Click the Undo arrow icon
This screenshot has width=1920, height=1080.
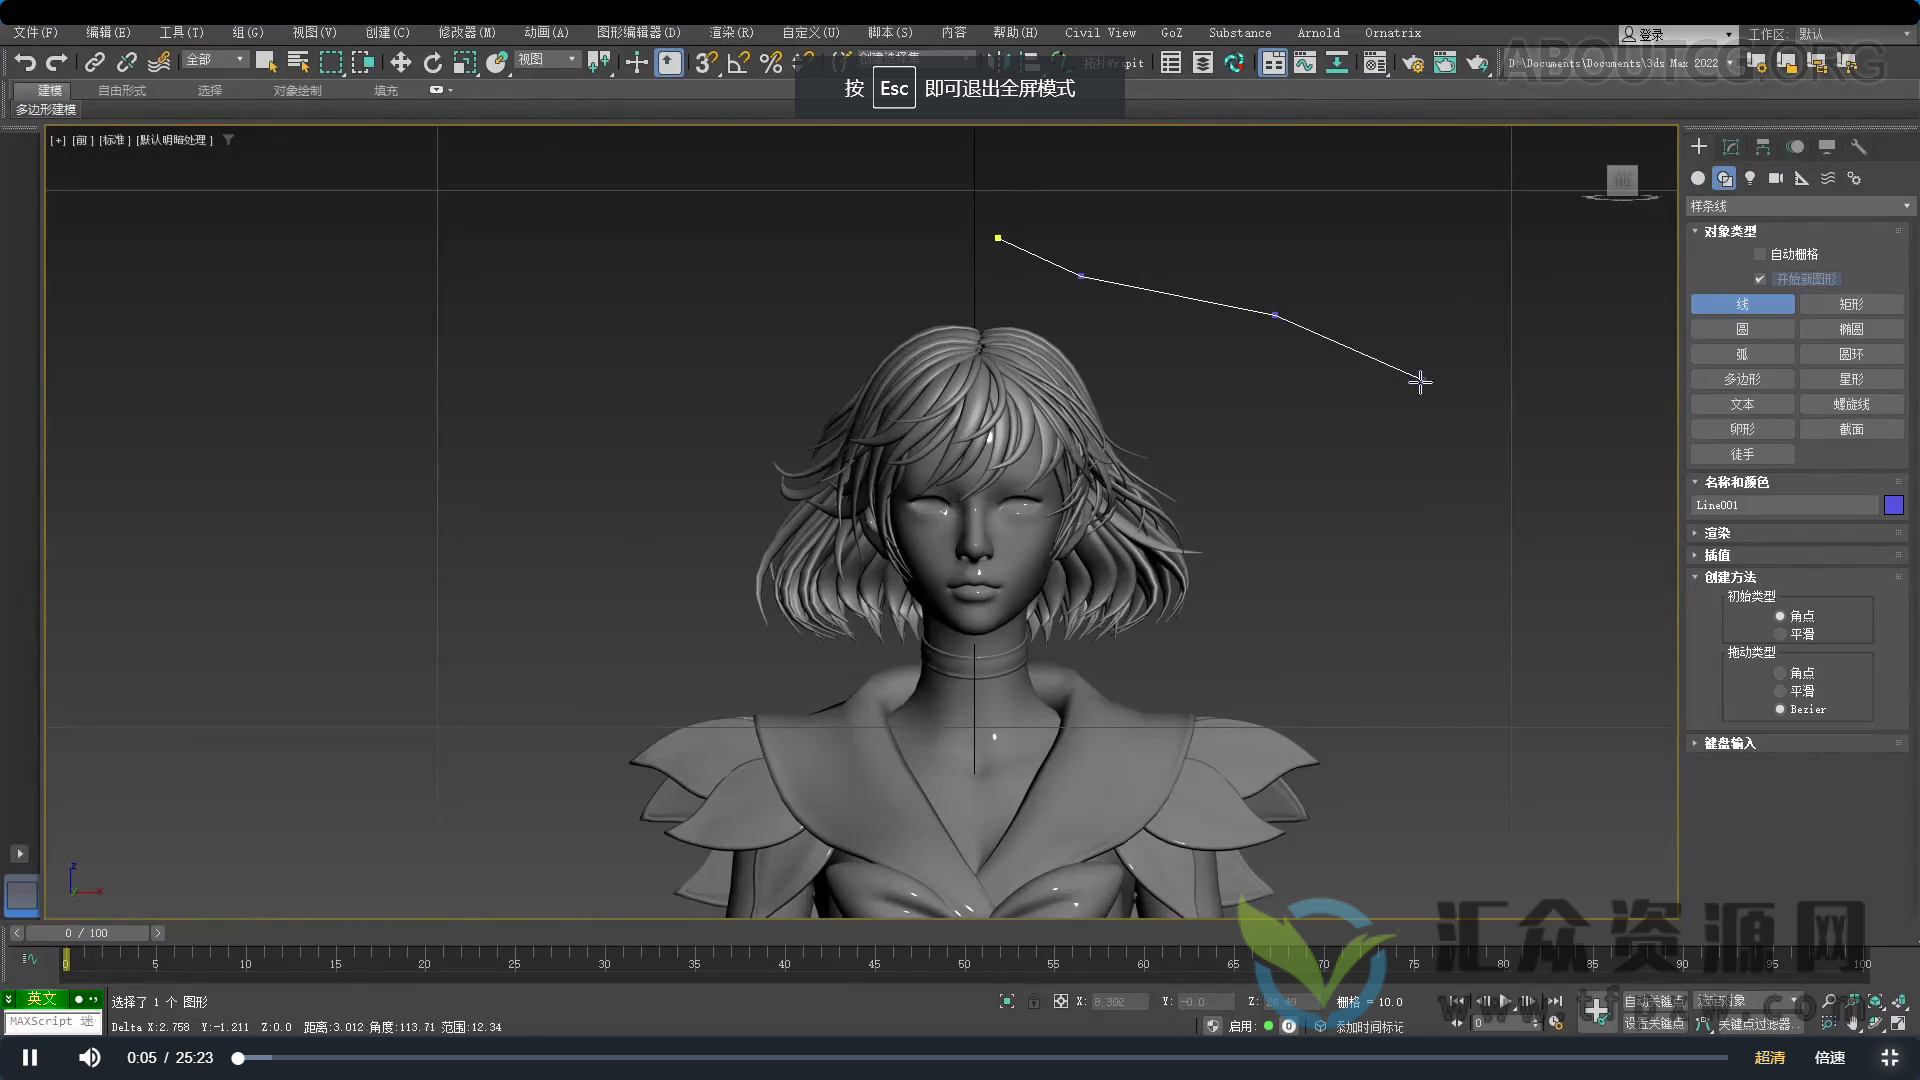(25, 63)
